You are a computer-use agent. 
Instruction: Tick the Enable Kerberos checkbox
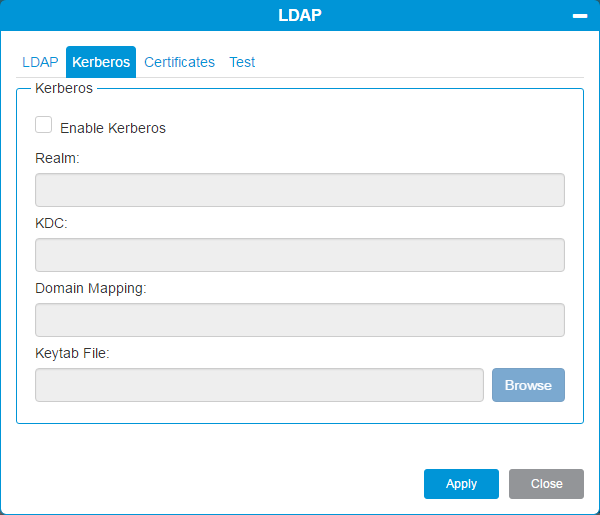point(44,125)
